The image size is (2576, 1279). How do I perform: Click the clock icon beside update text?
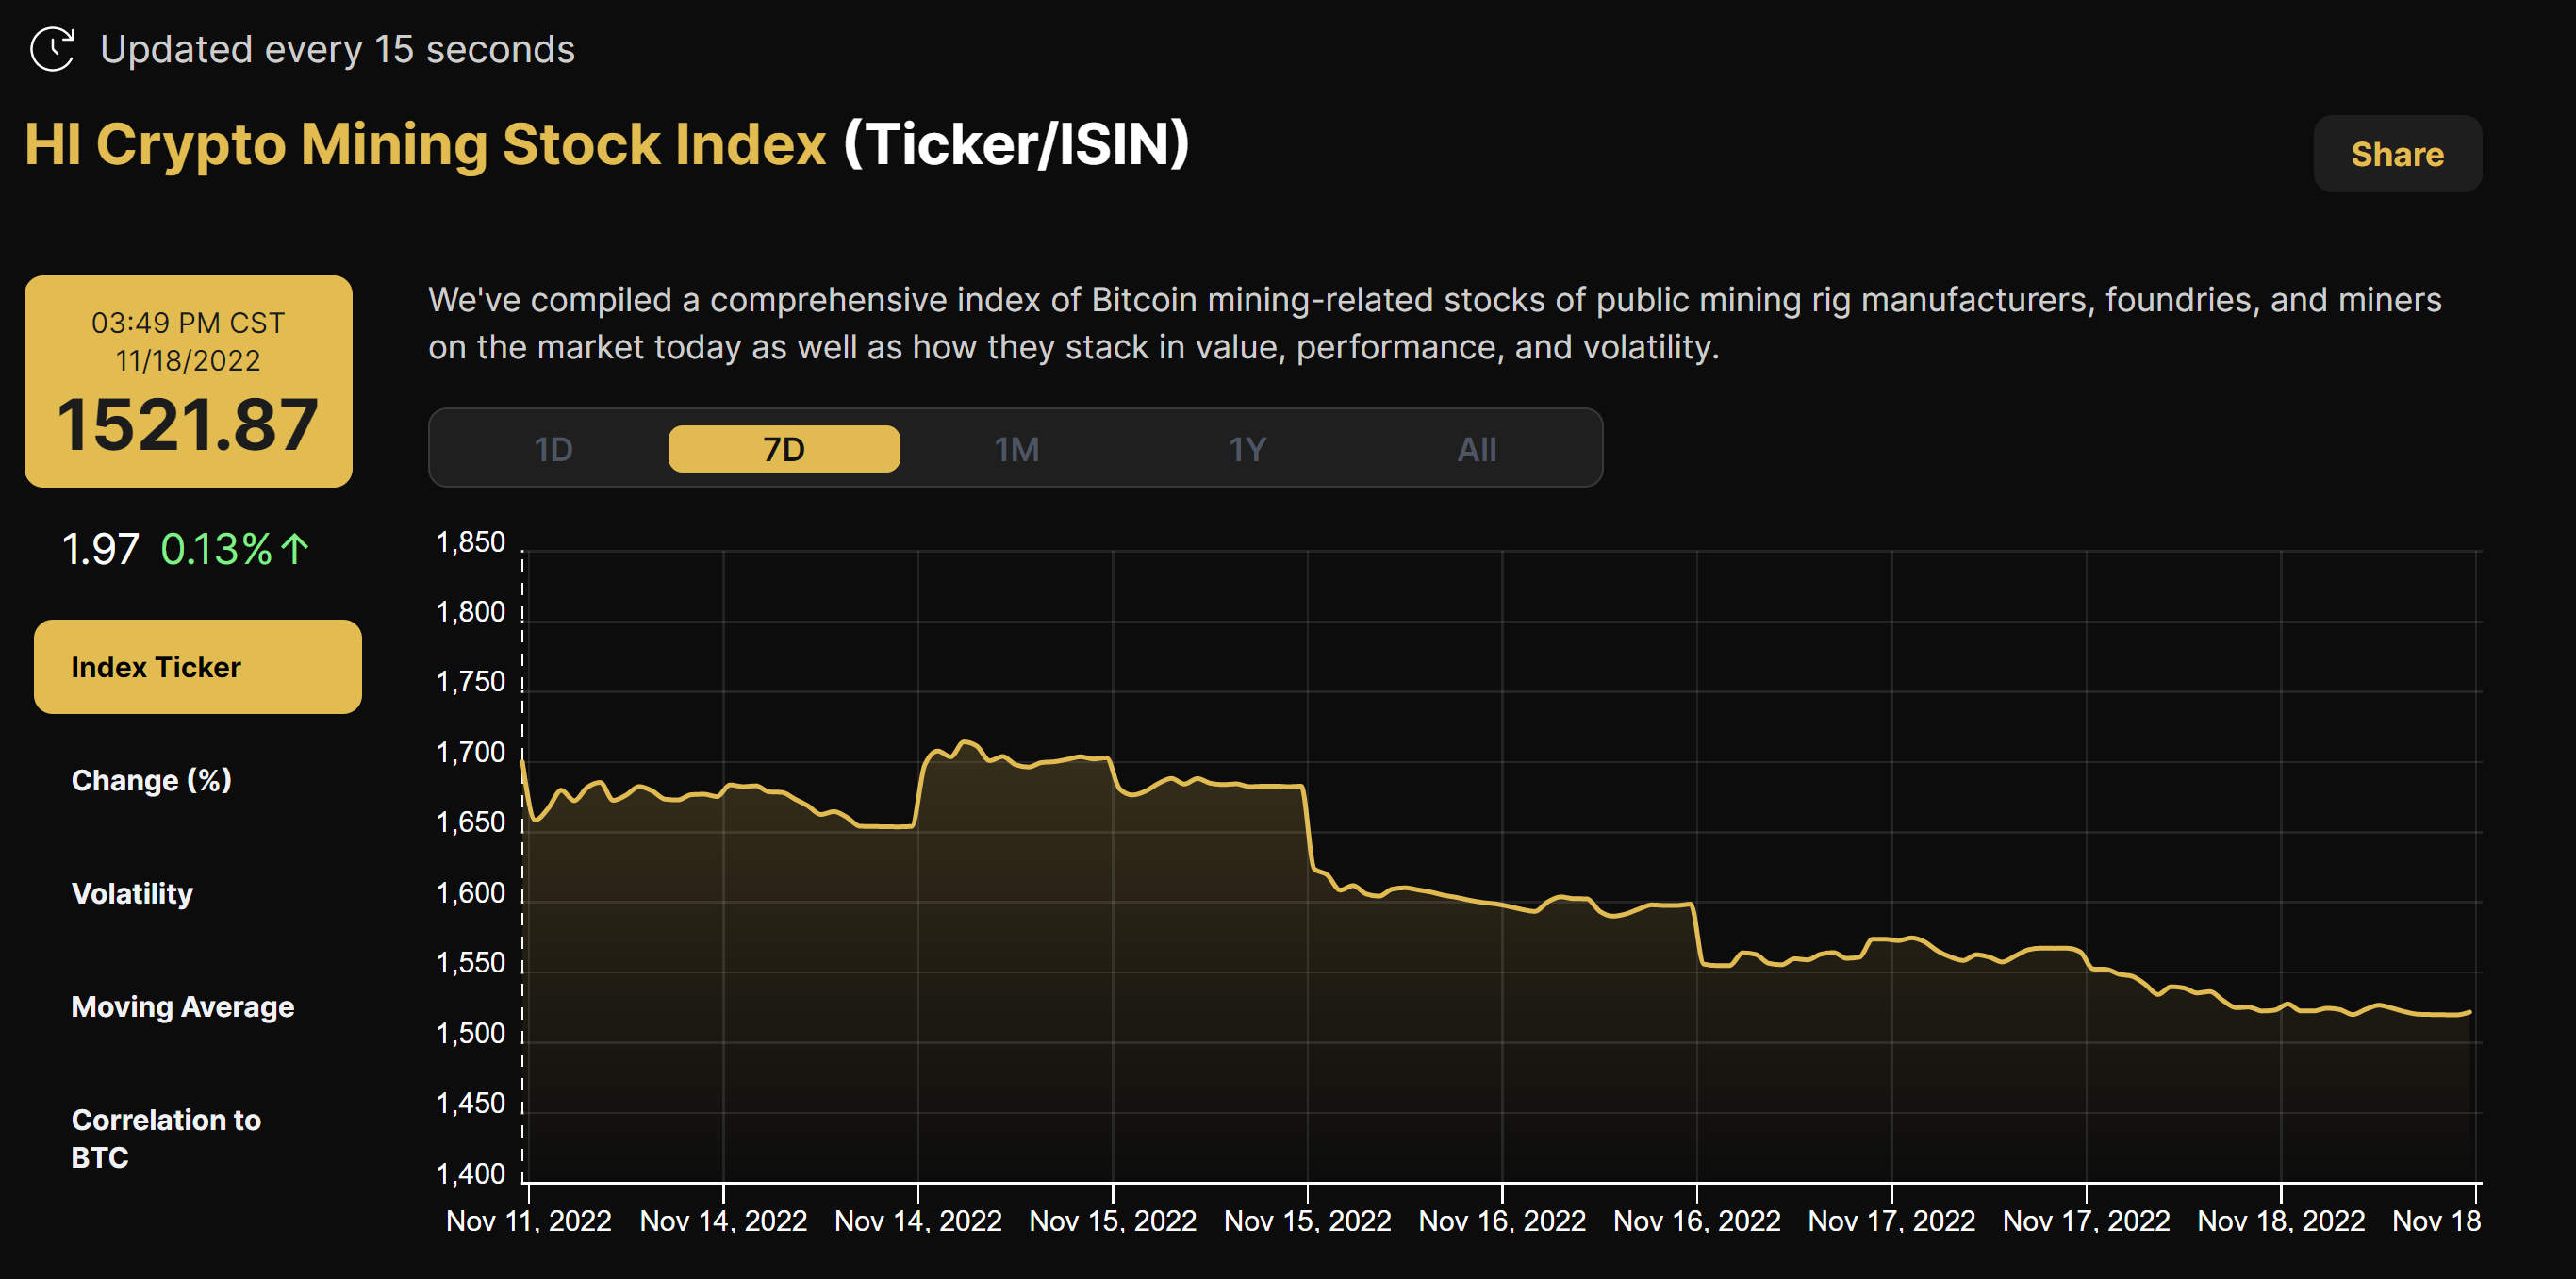tap(53, 47)
